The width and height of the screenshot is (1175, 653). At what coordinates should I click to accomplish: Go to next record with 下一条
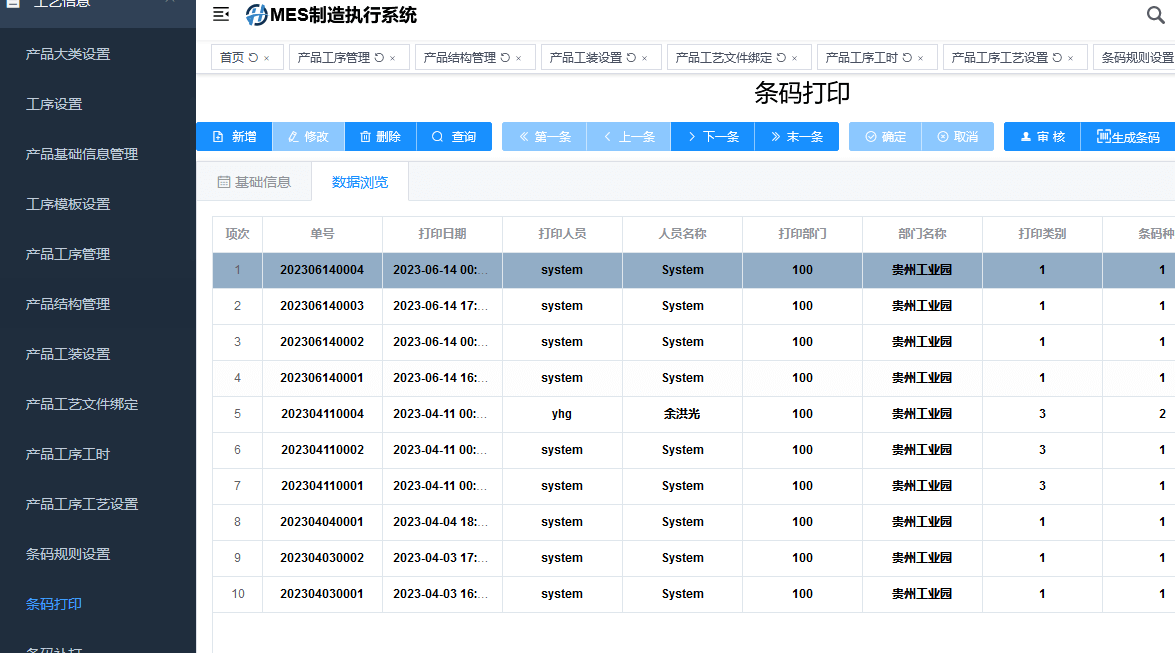713,136
